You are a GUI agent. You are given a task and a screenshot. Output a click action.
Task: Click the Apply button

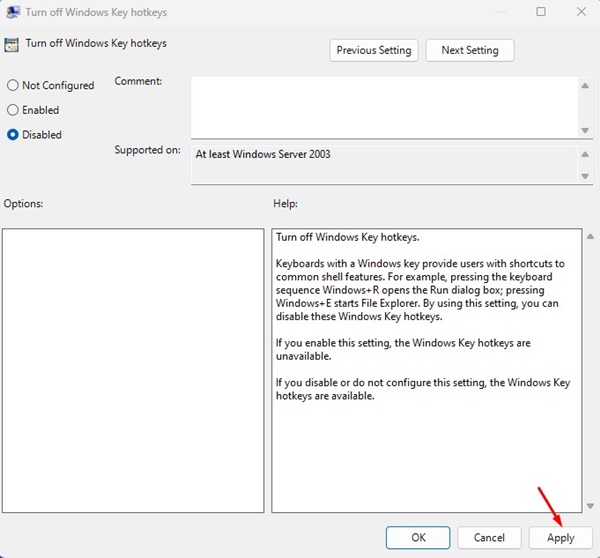561,537
